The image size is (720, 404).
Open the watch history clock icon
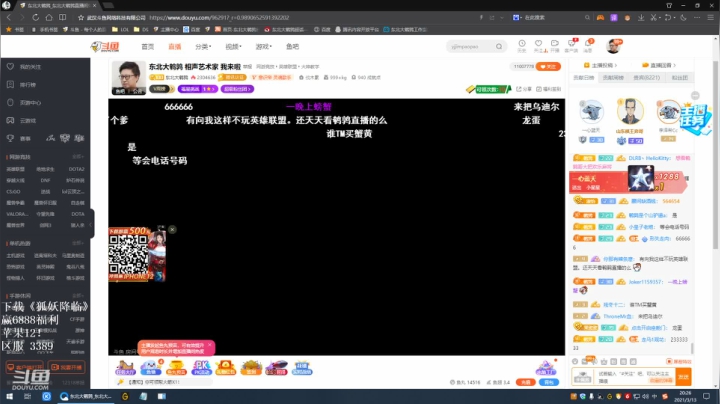click(522, 45)
